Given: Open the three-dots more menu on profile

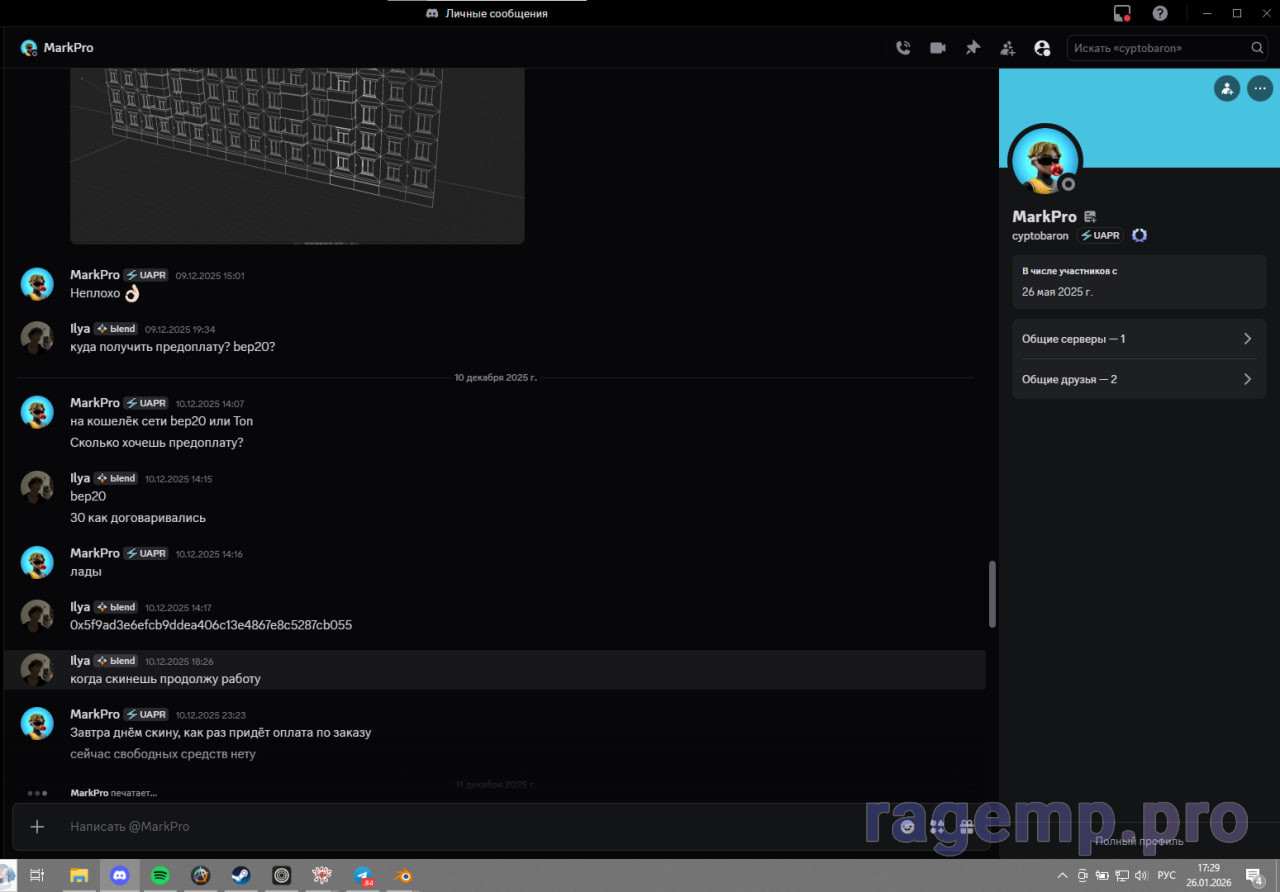Looking at the screenshot, I should pos(1258,88).
